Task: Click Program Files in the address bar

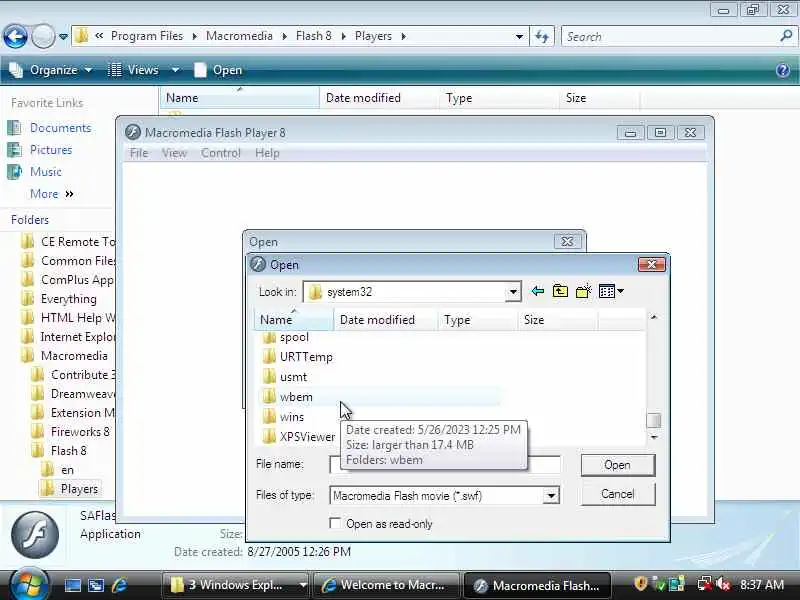Action: [147, 36]
